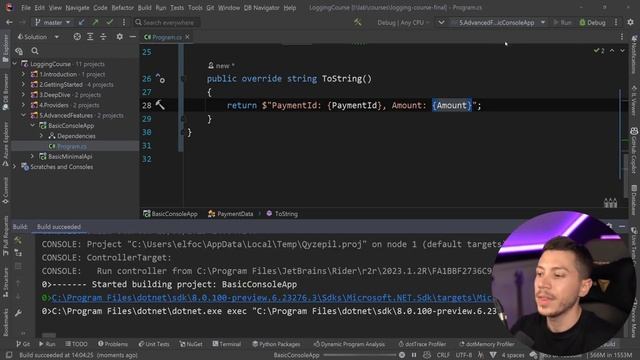Expand the 4.Providers folder

(x=23, y=105)
